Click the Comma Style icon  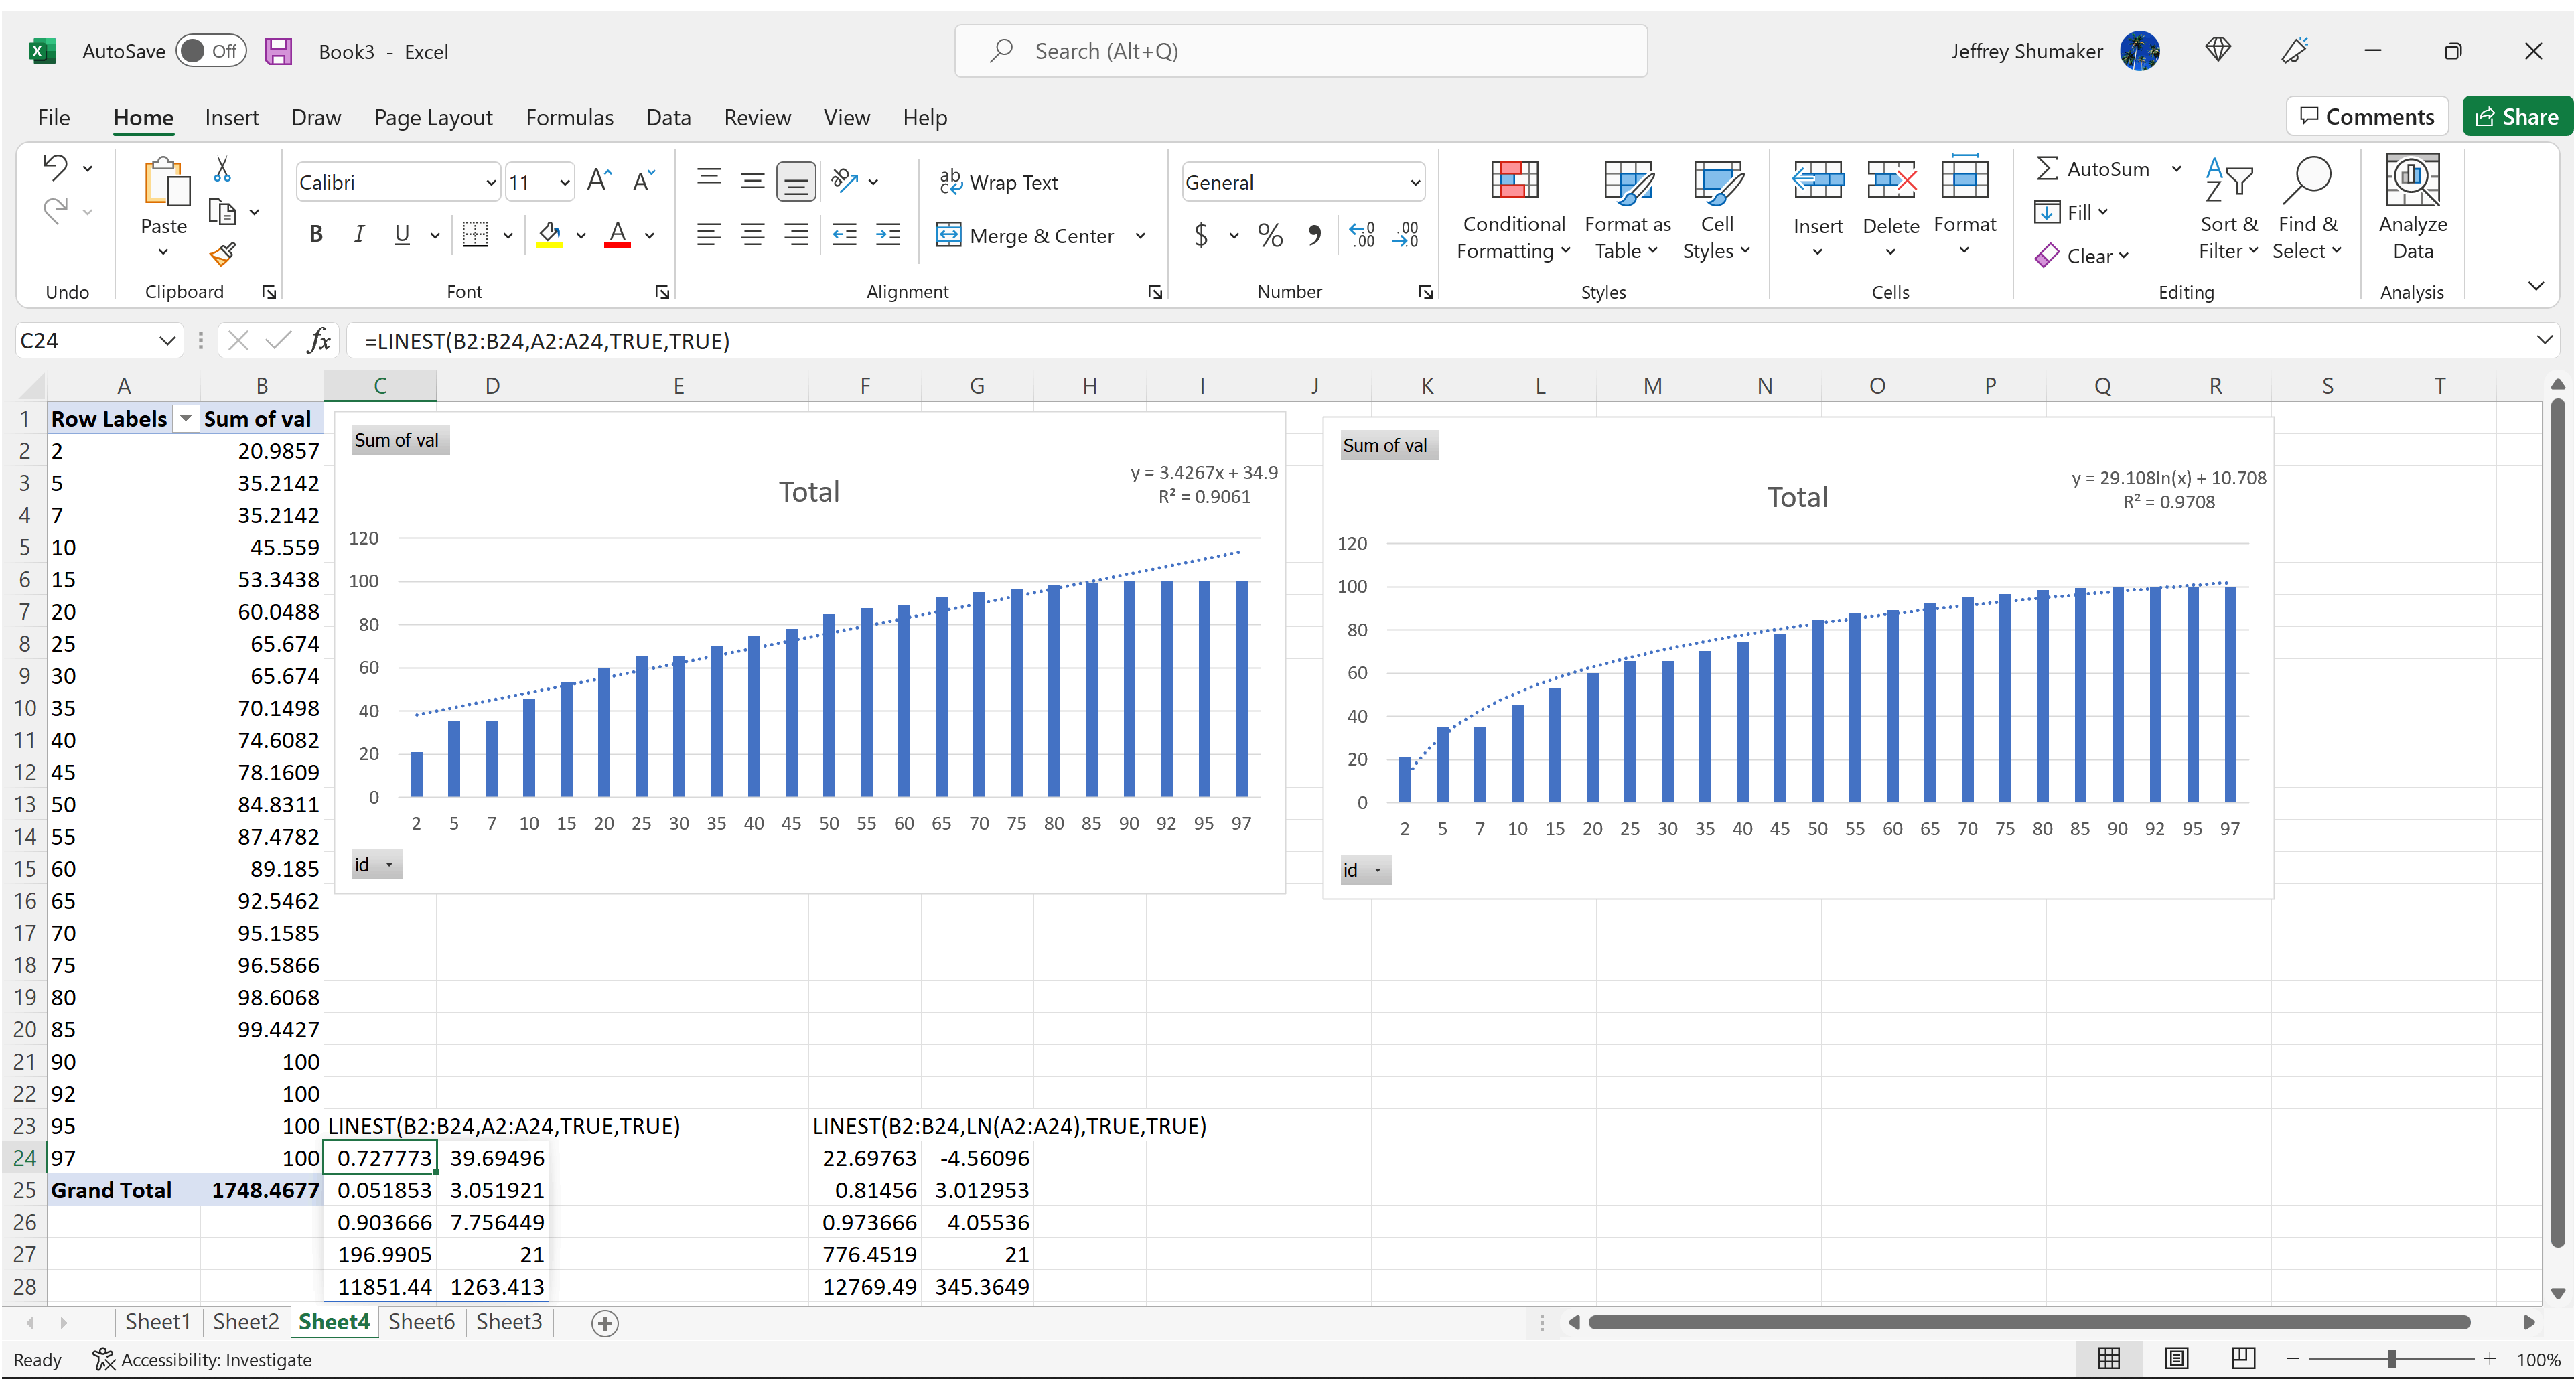point(1314,235)
